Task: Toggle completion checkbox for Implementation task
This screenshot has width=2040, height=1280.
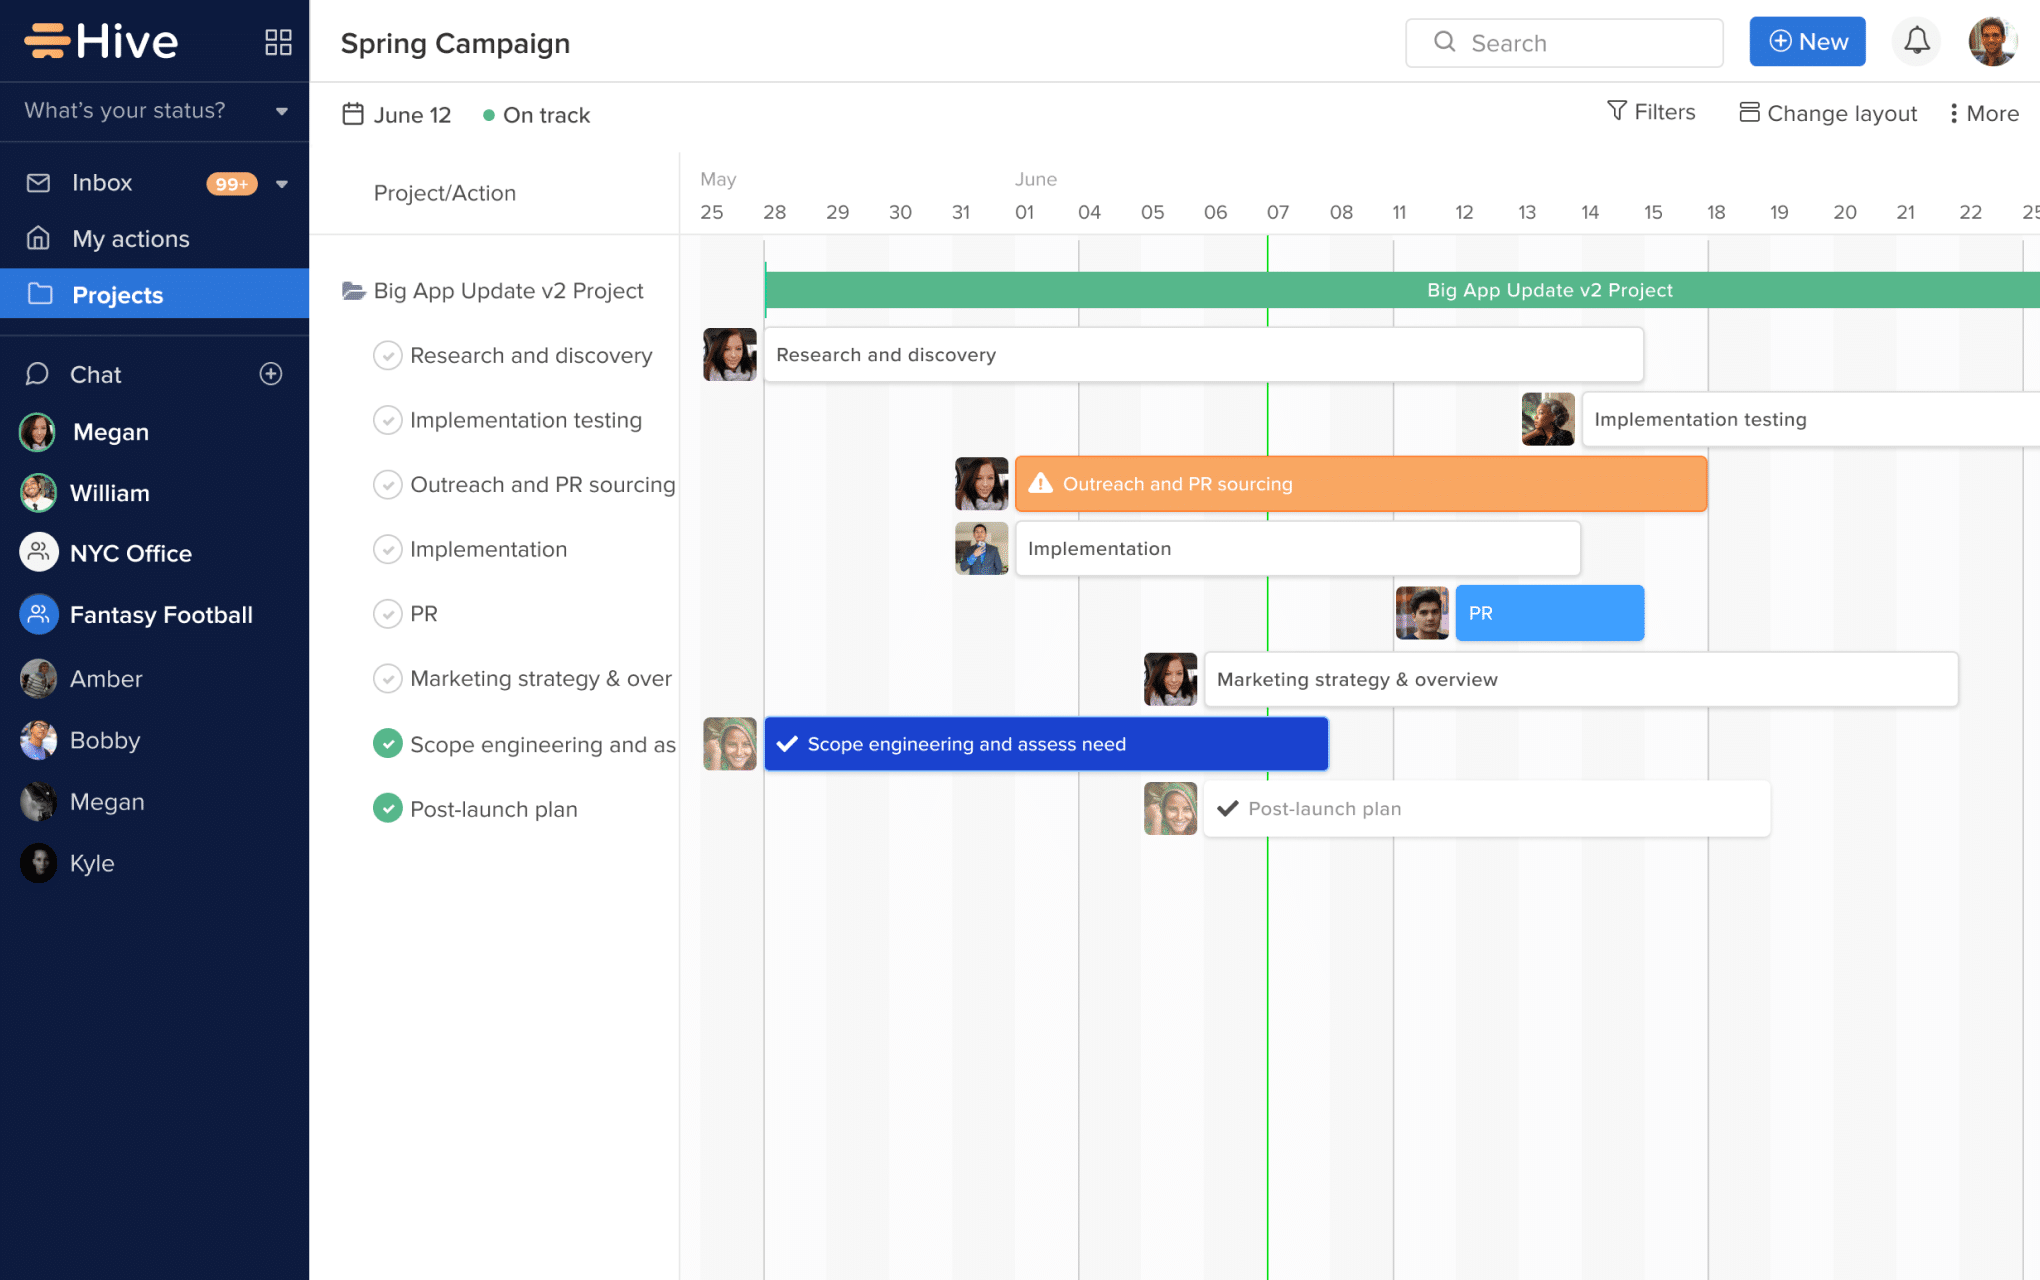Action: [386, 549]
